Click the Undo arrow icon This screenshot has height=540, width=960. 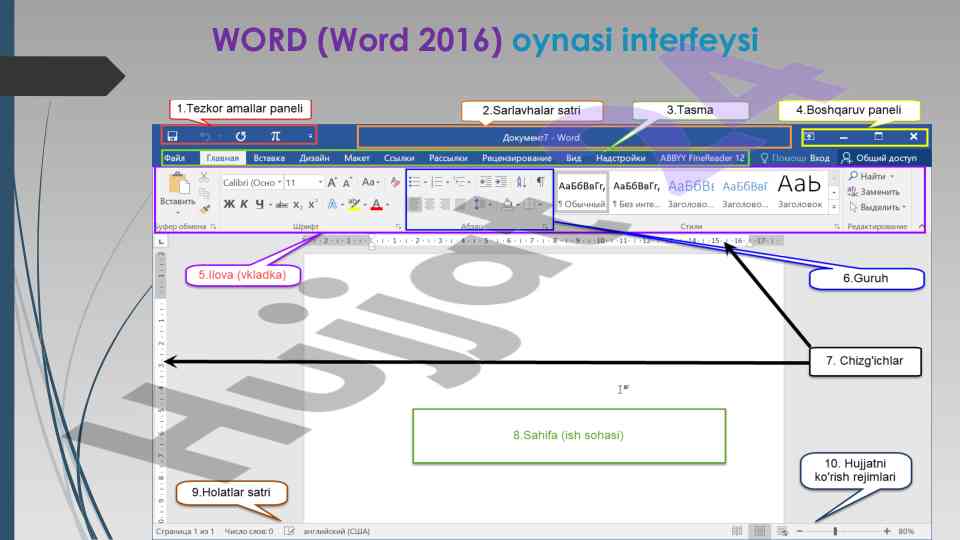[206, 136]
